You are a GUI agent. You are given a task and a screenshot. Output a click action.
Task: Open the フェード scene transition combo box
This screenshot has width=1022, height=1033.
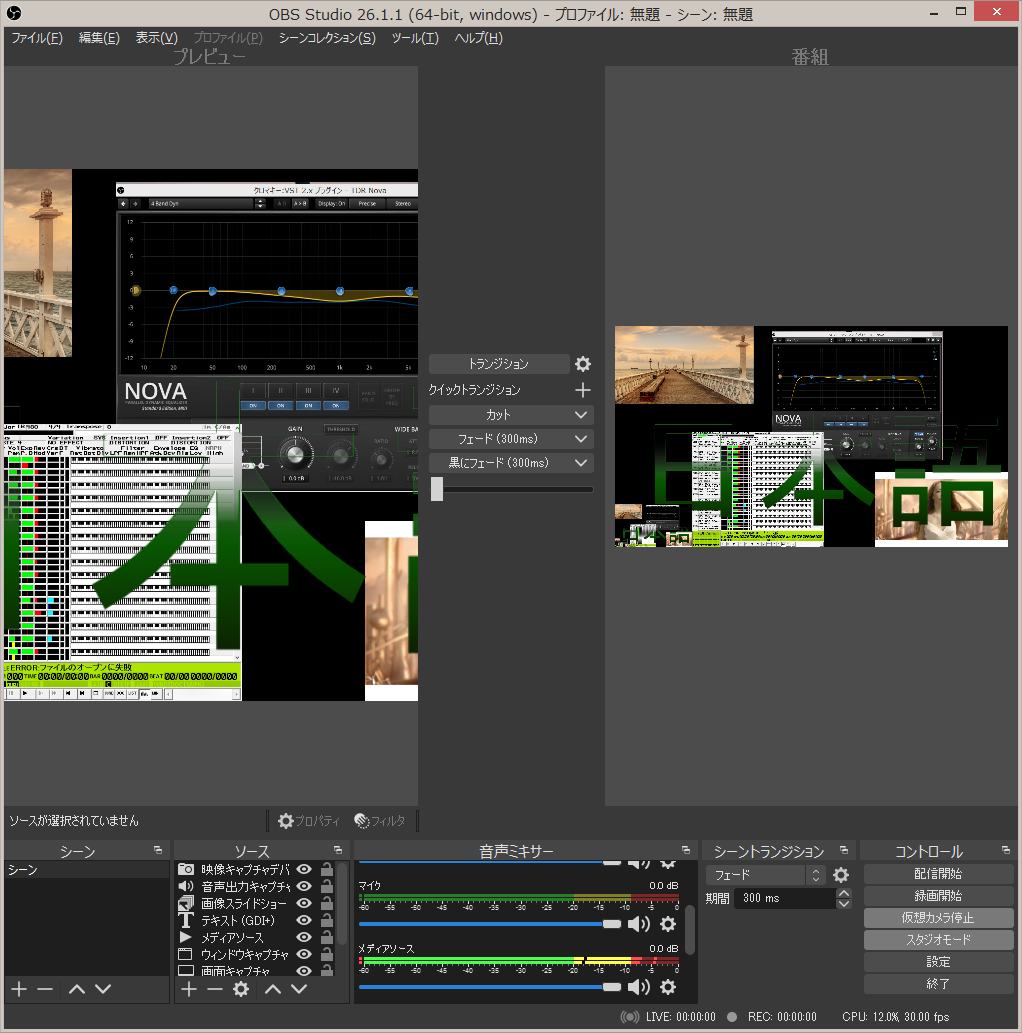pos(766,875)
